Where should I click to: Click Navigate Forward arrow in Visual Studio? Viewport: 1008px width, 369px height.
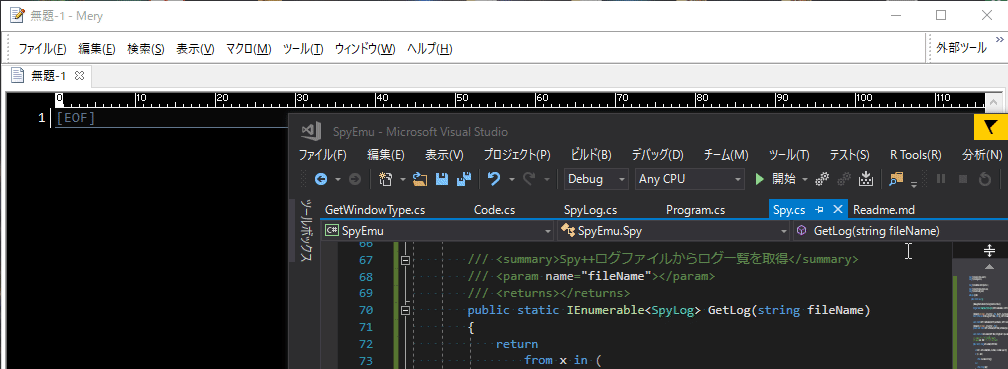coord(354,179)
